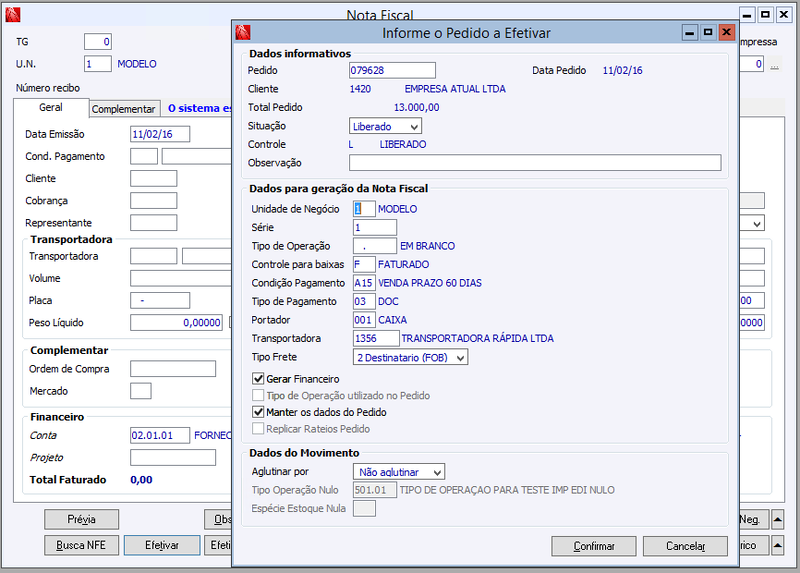Click the Cancelar button

[685, 546]
